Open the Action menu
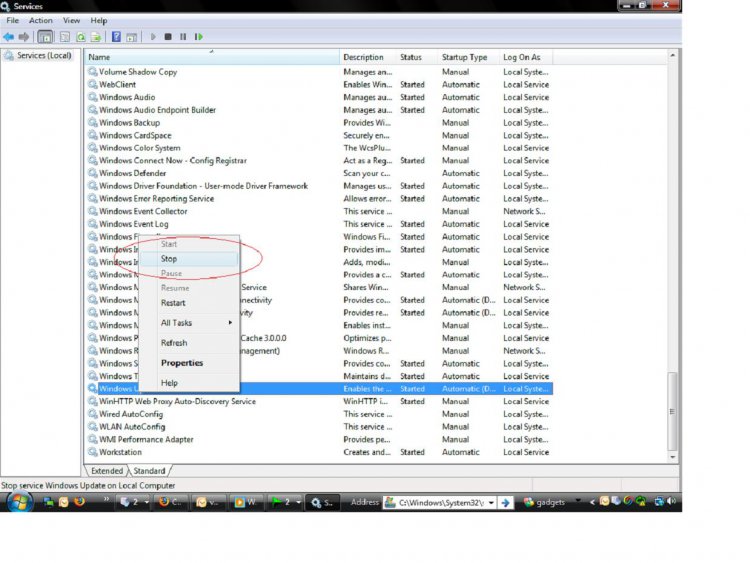Viewport: 750px width, 563px height. (41, 20)
